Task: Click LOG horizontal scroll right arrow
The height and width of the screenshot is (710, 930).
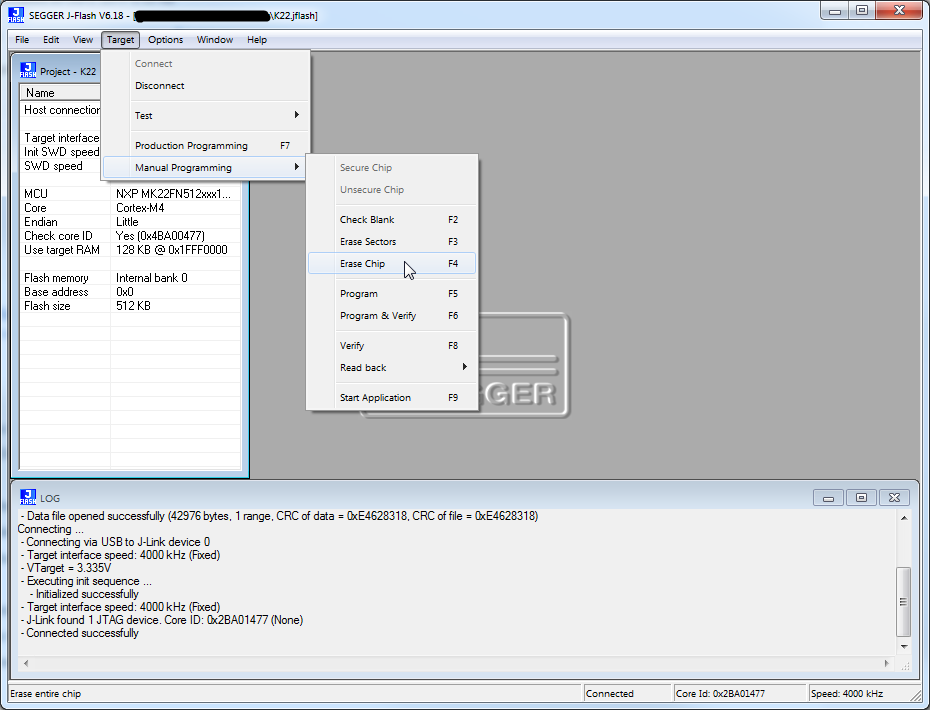Action: click(887, 663)
